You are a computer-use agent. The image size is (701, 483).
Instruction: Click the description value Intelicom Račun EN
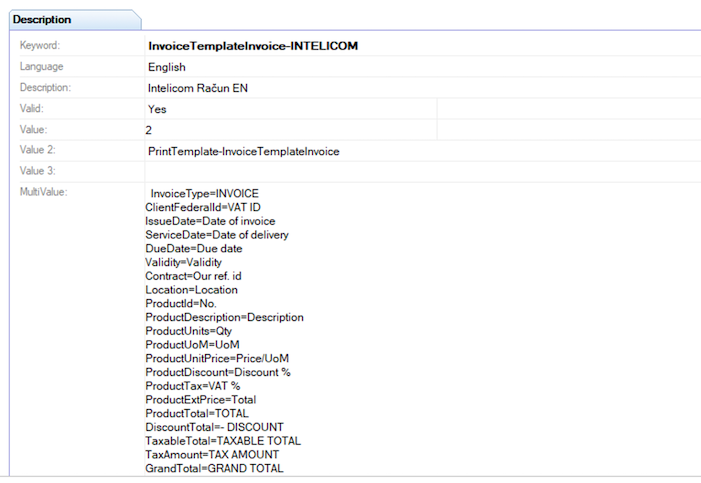point(198,88)
